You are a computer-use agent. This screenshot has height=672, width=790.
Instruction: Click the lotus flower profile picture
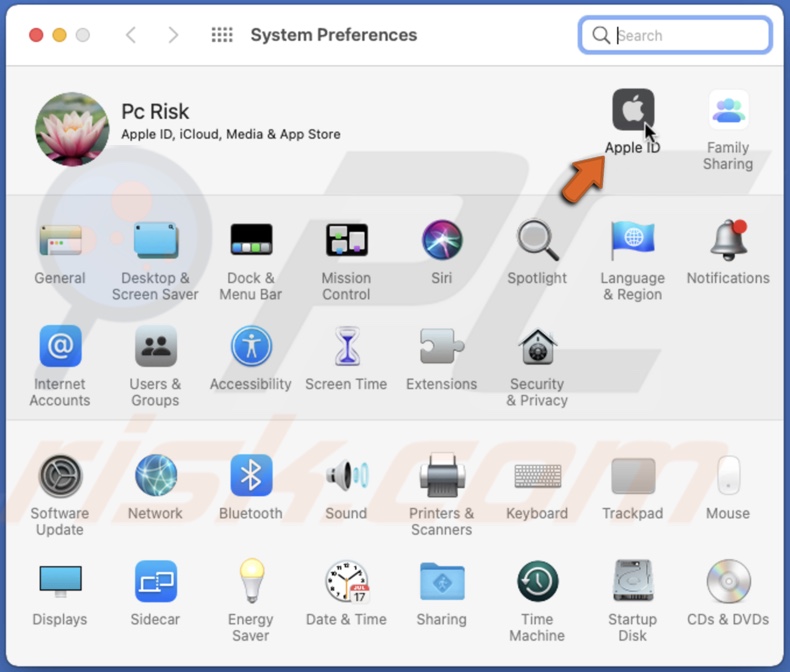[72, 129]
